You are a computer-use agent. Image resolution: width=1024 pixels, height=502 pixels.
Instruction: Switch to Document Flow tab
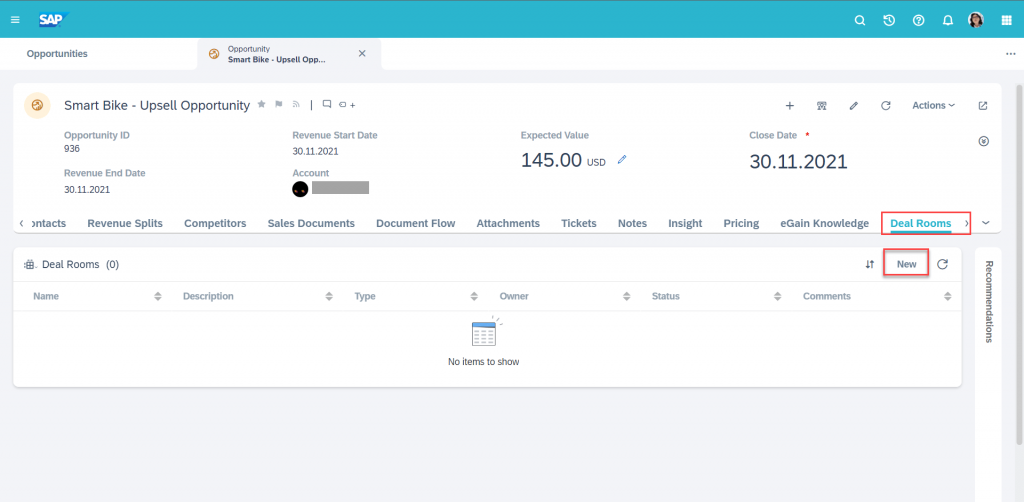(415, 223)
